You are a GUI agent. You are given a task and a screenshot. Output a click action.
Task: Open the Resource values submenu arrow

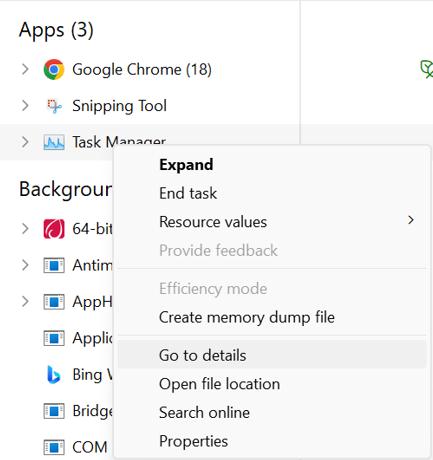click(x=411, y=220)
